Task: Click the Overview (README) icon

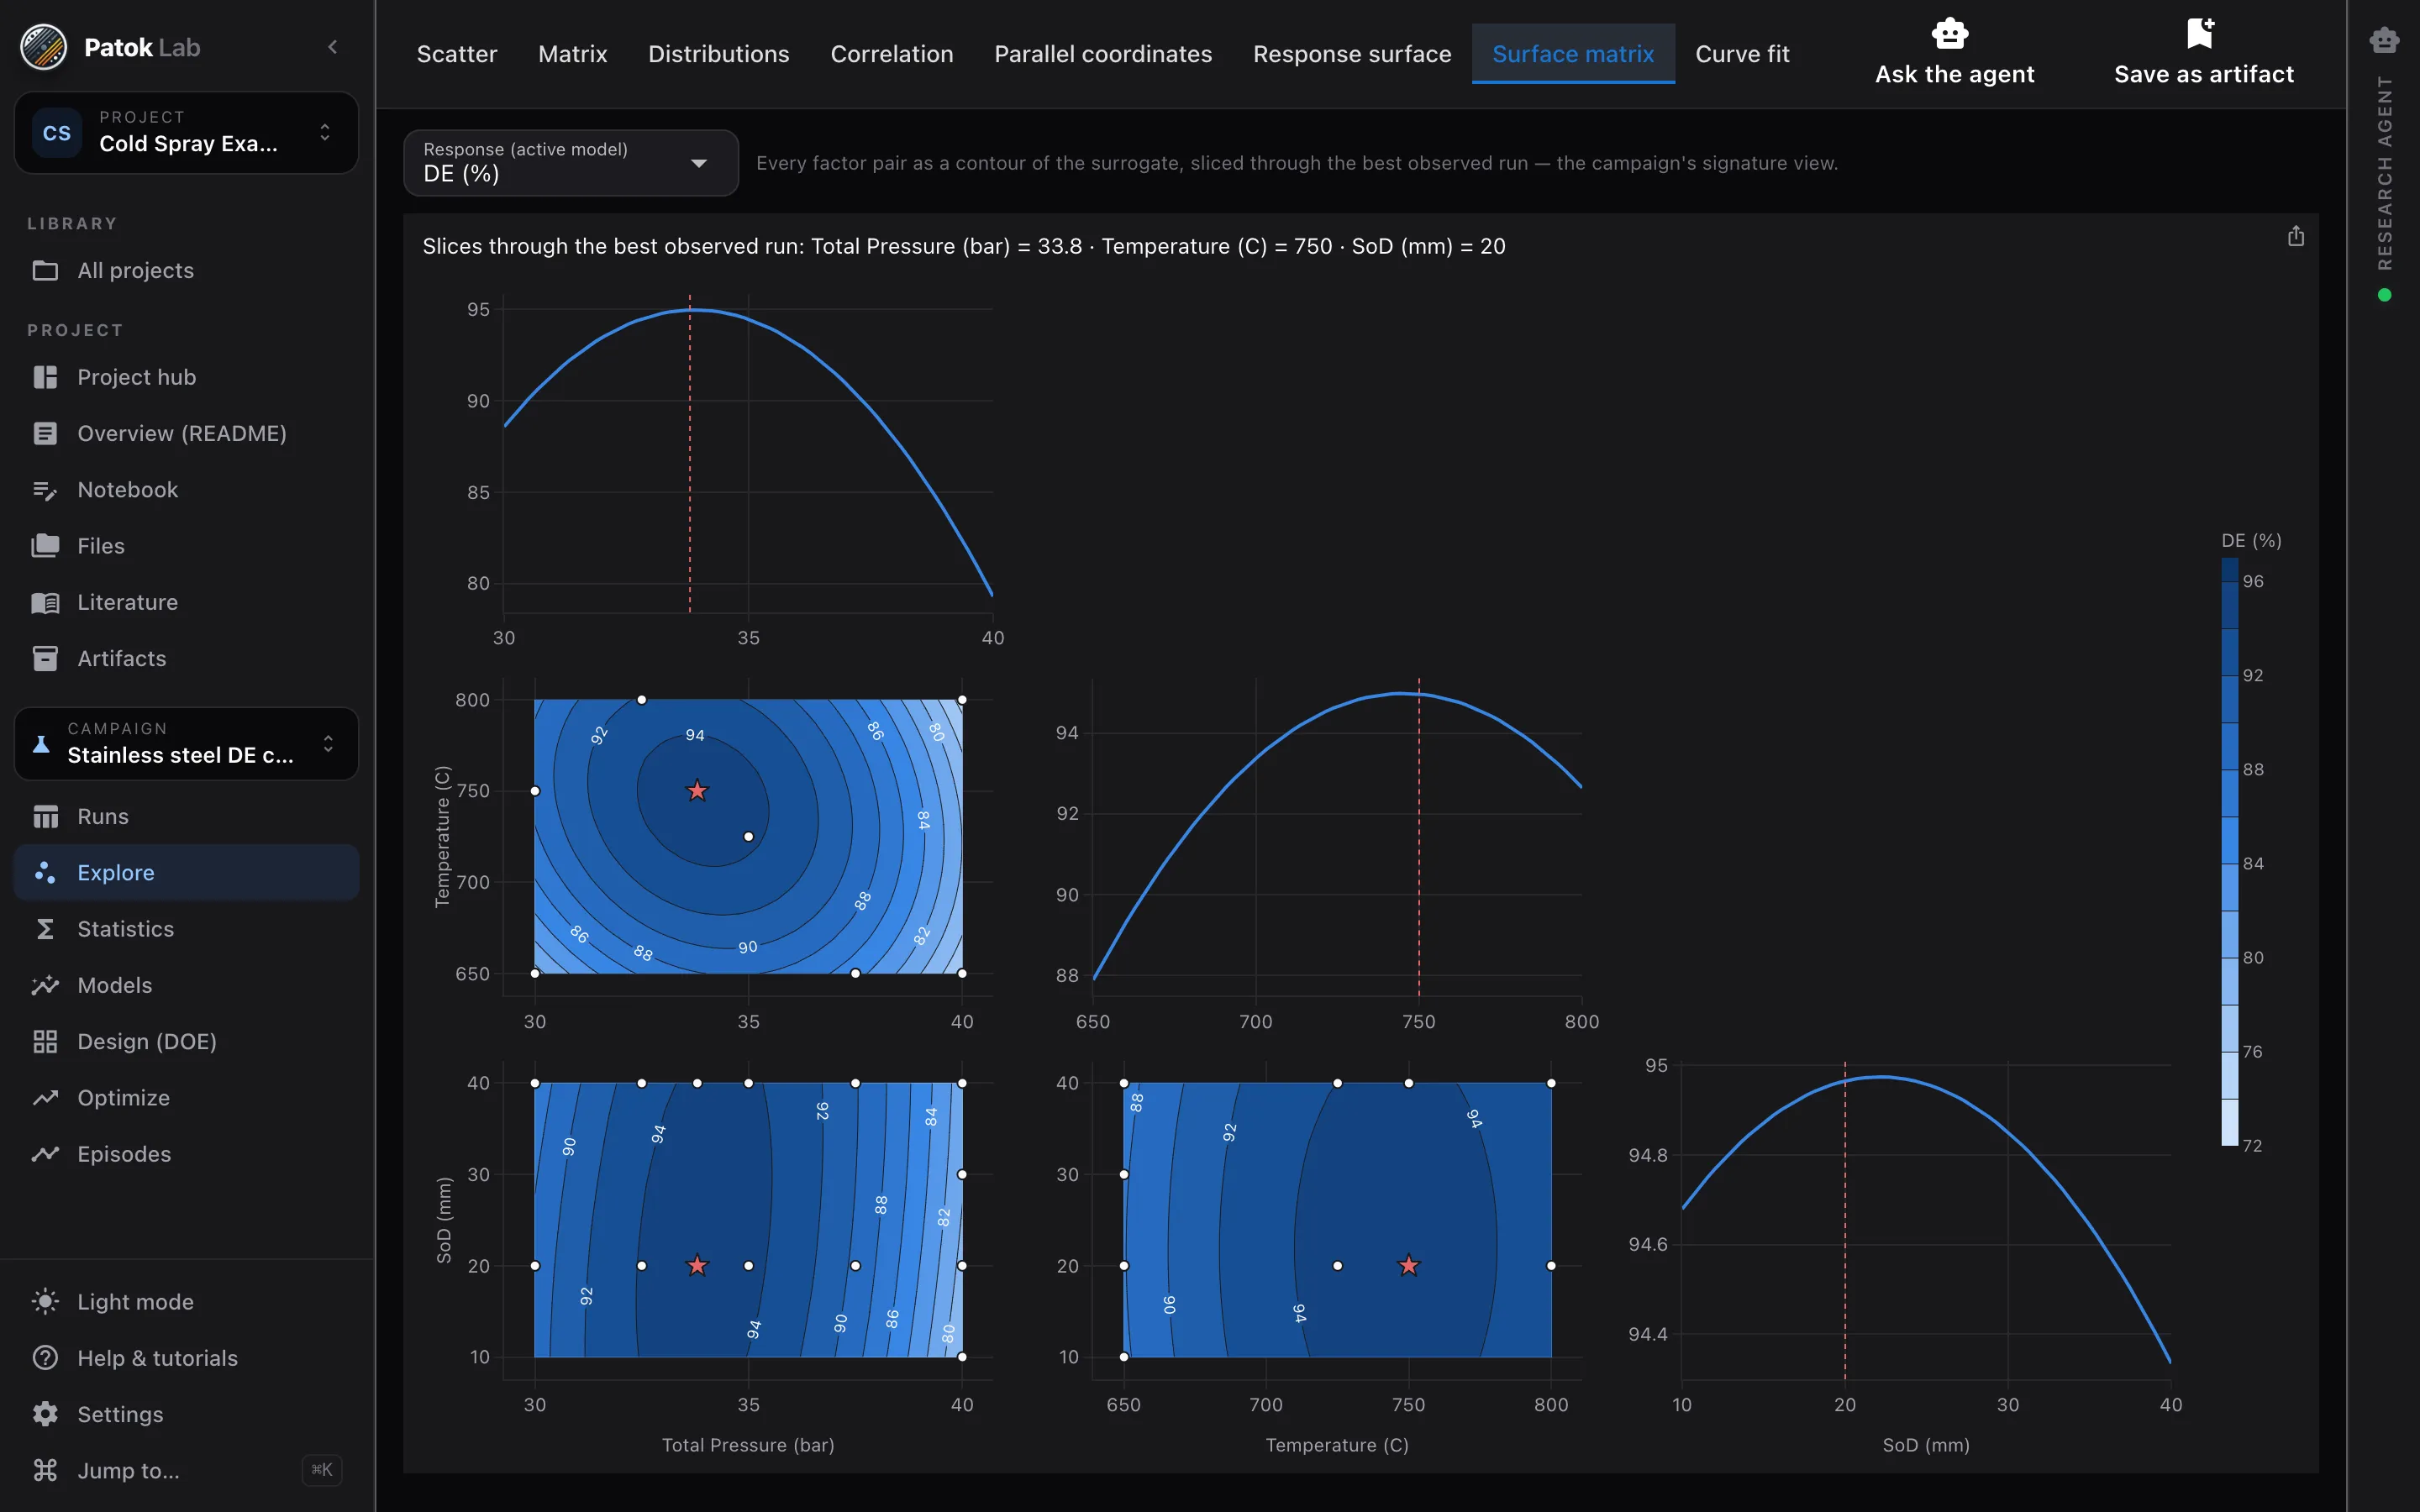Action: pyautogui.click(x=45, y=433)
